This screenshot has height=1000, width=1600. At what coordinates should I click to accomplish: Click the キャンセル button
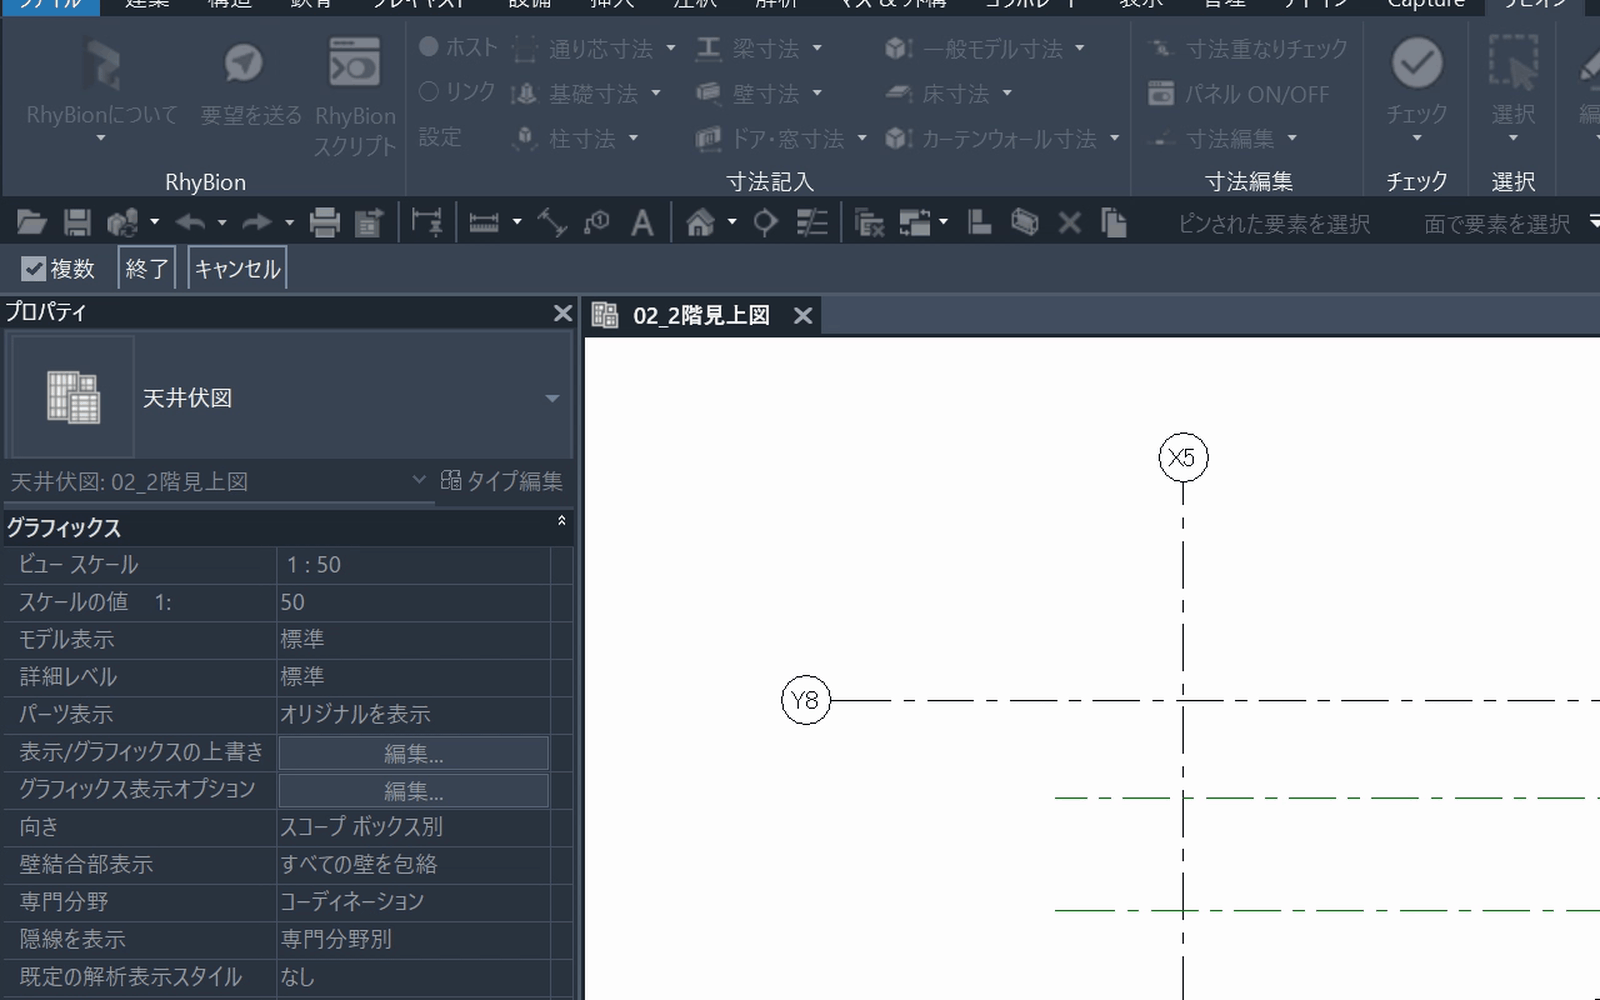tap(237, 268)
